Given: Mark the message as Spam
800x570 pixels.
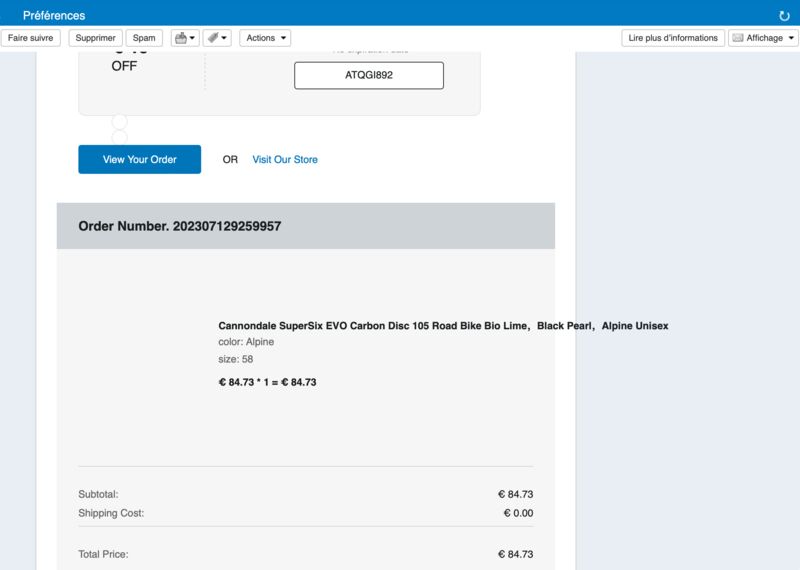Looking at the screenshot, I should [144, 38].
